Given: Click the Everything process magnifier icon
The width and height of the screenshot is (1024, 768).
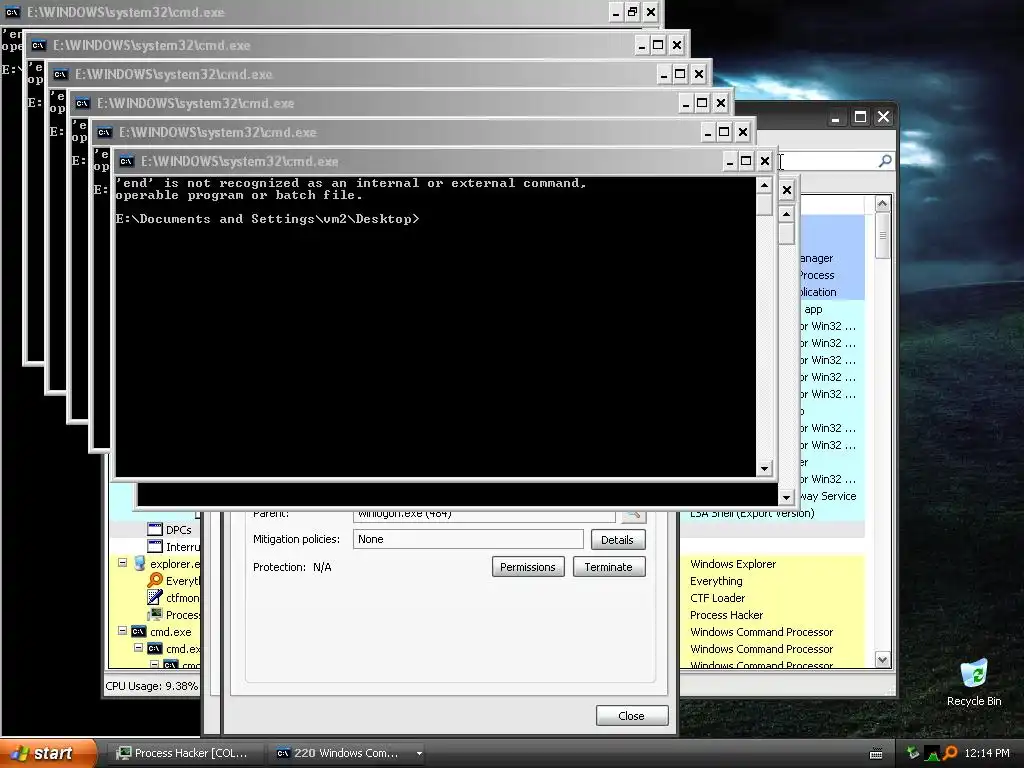Looking at the screenshot, I should pyautogui.click(x=155, y=580).
